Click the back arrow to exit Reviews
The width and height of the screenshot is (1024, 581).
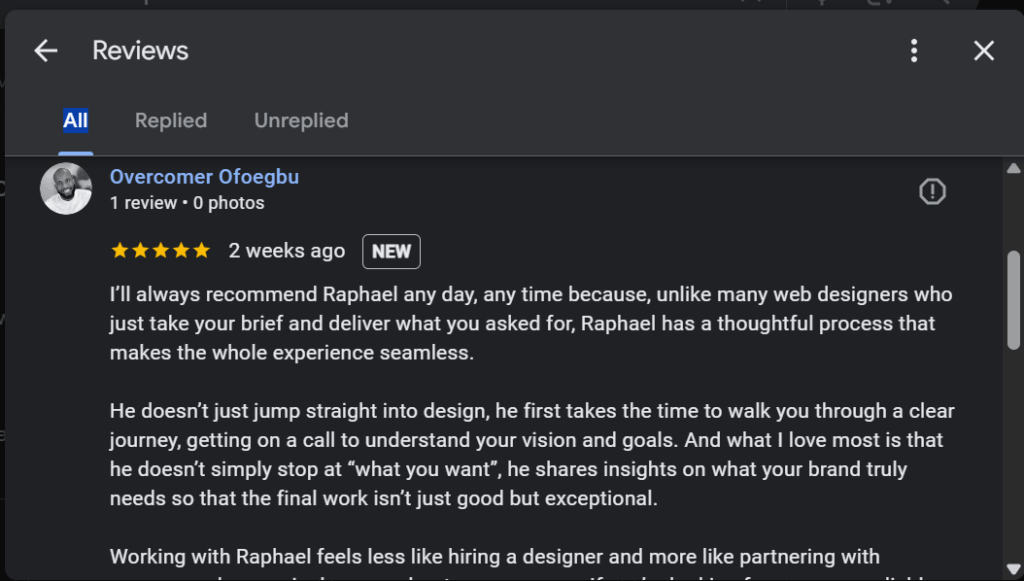pos(45,50)
